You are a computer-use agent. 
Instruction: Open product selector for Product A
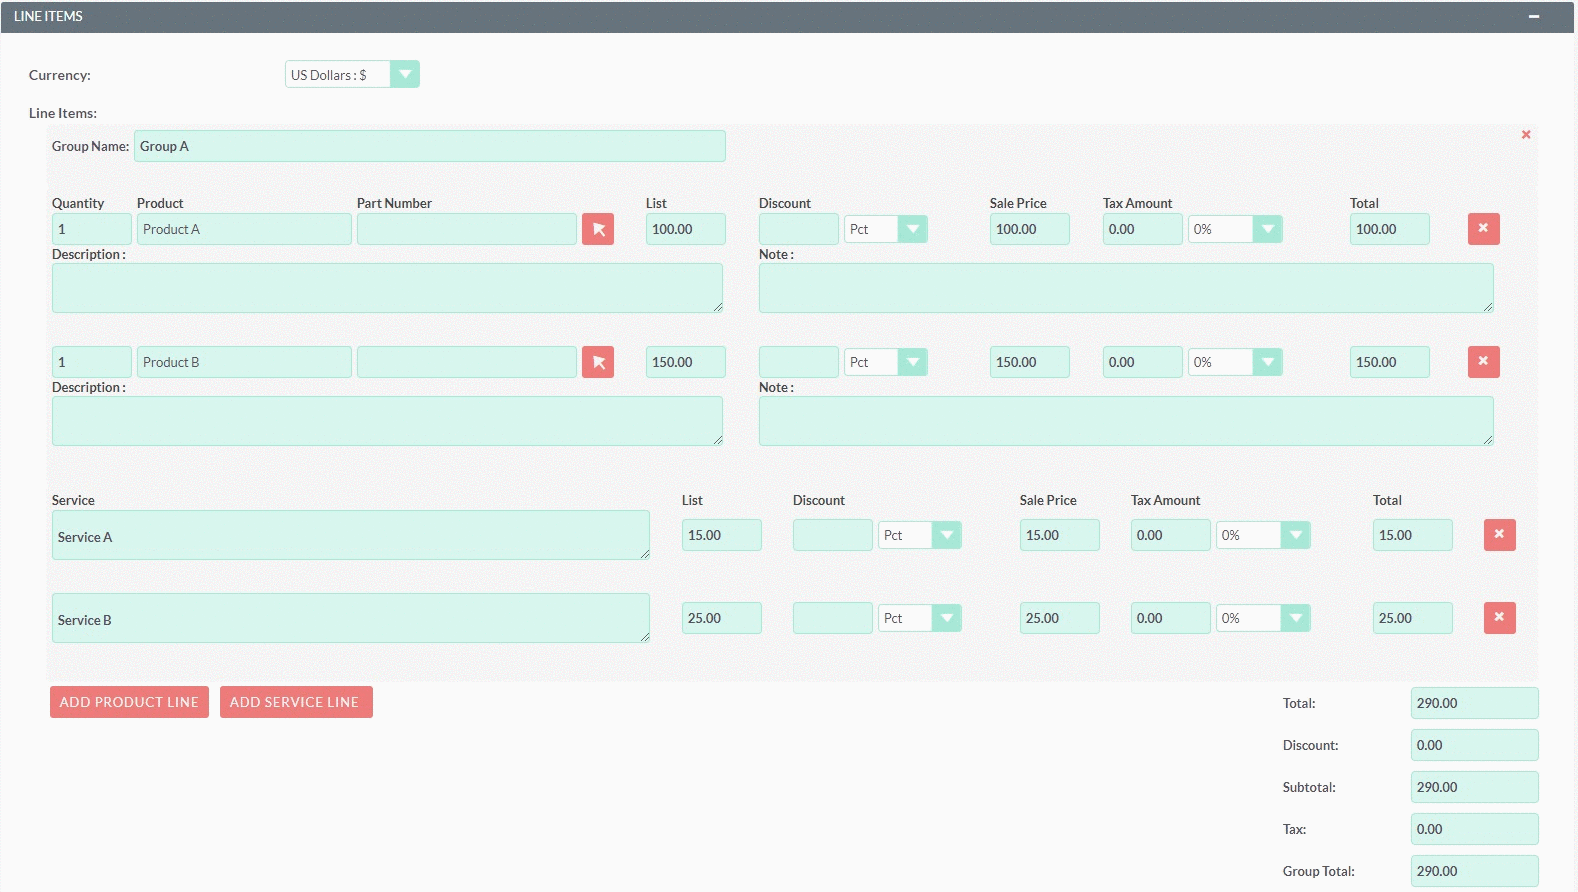pyautogui.click(x=598, y=229)
